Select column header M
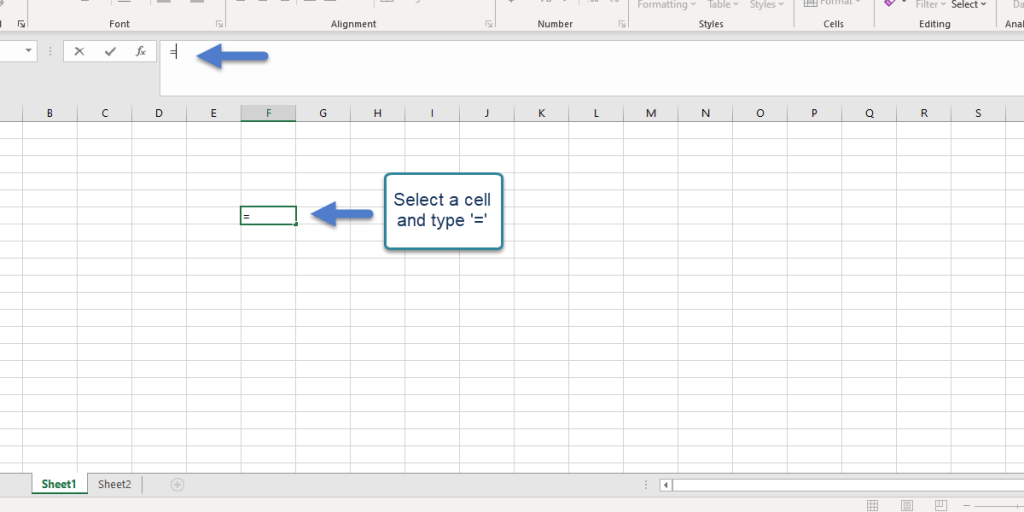 [x=651, y=113]
